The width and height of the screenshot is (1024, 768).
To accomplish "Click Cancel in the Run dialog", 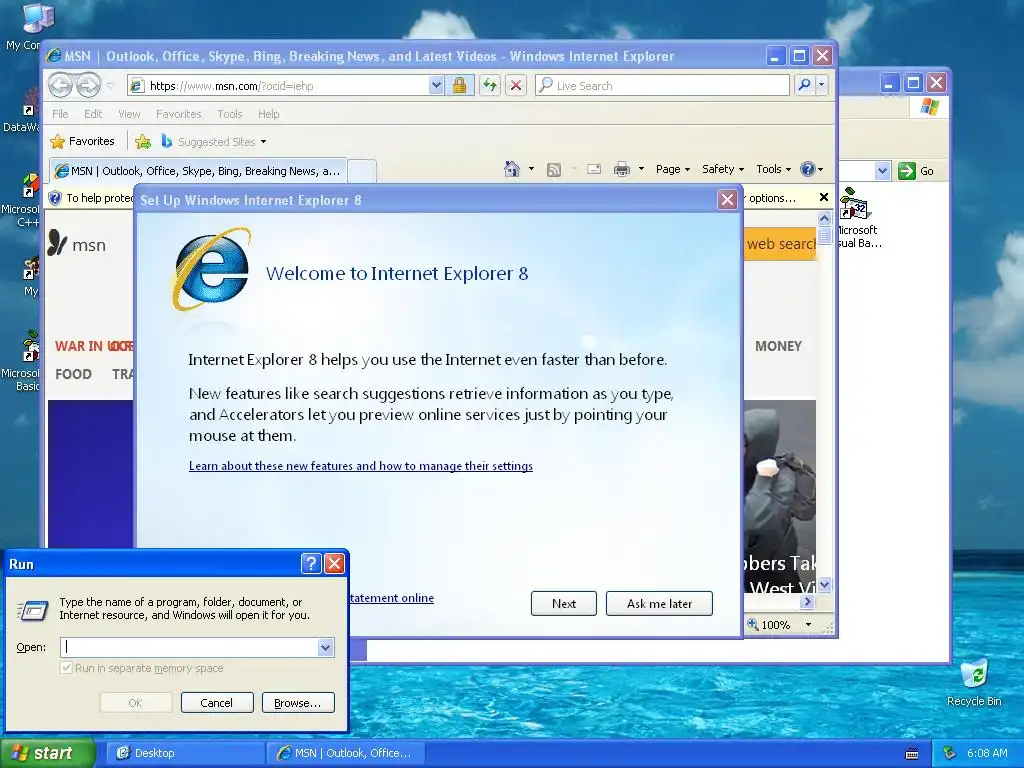I will [x=217, y=703].
